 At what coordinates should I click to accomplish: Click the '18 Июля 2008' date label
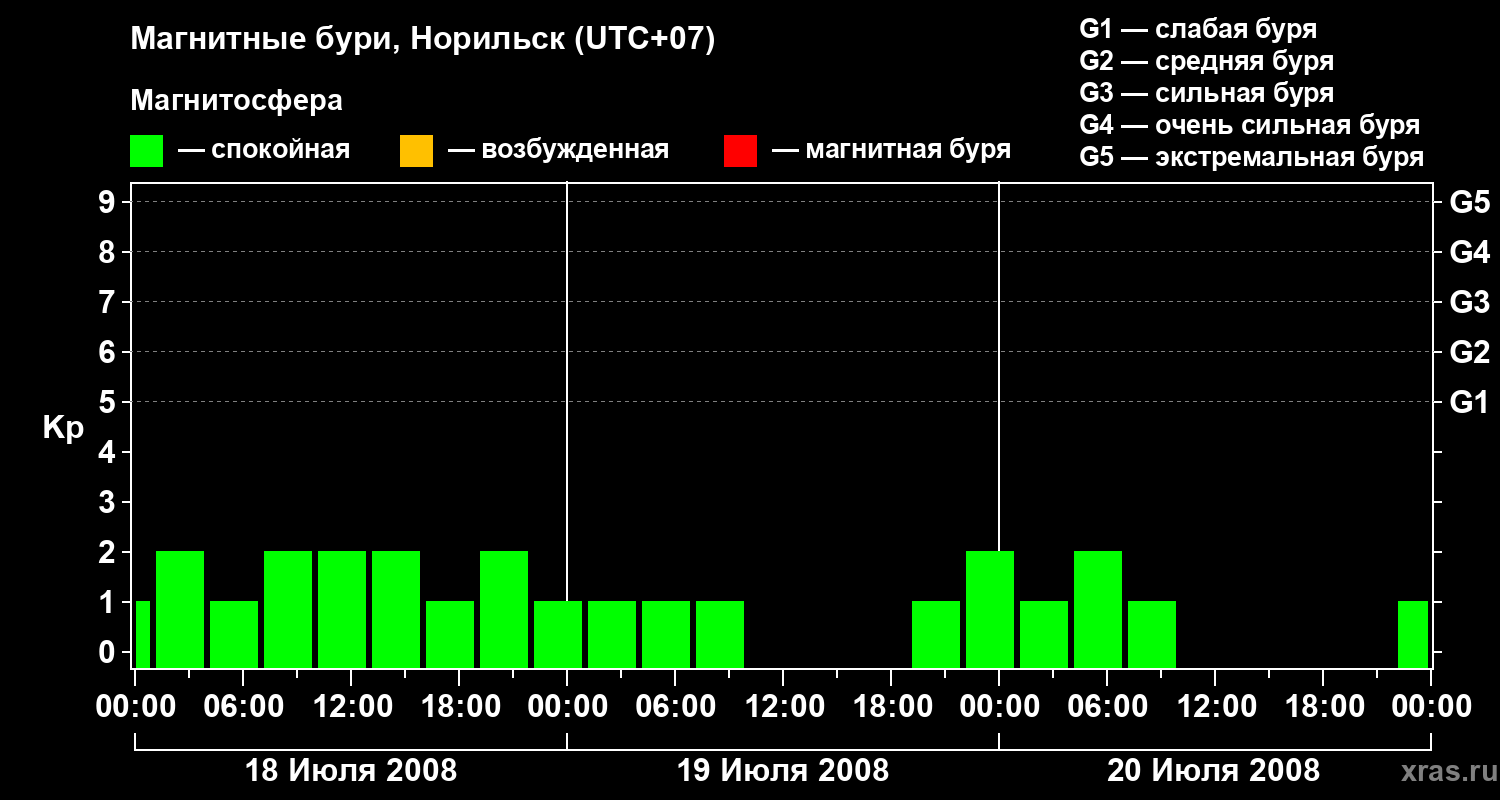click(x=351, y=771)
